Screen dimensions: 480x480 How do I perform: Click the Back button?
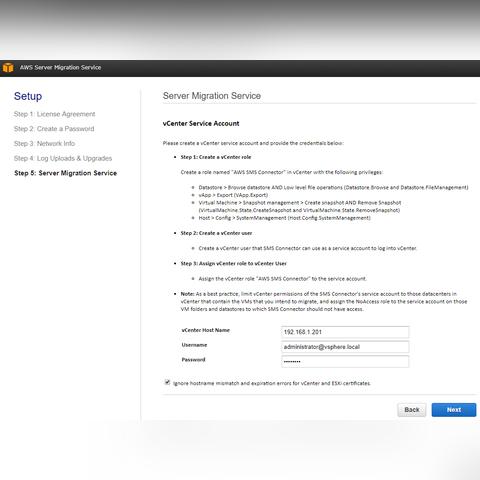pos(412,410)
